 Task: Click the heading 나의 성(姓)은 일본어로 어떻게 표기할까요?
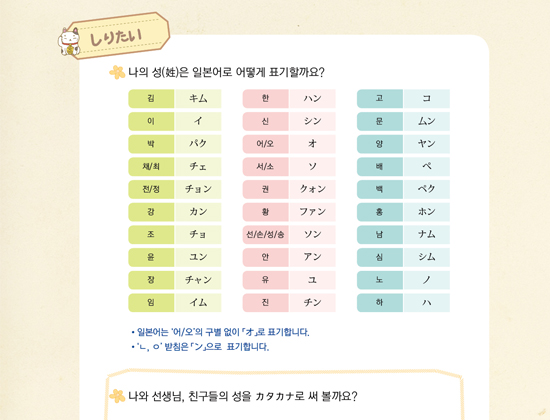(x=226, y=72)
